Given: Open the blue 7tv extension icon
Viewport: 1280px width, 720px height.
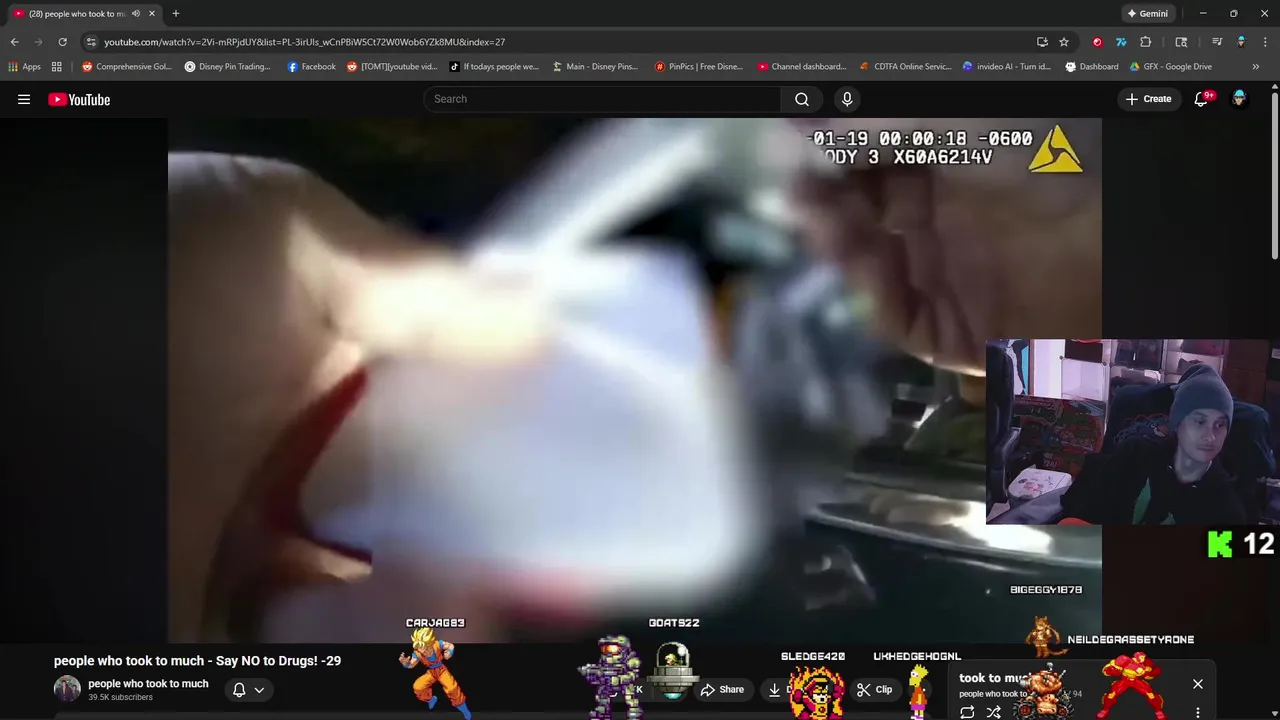Looking at the screenshot, I should (1121, 42).
